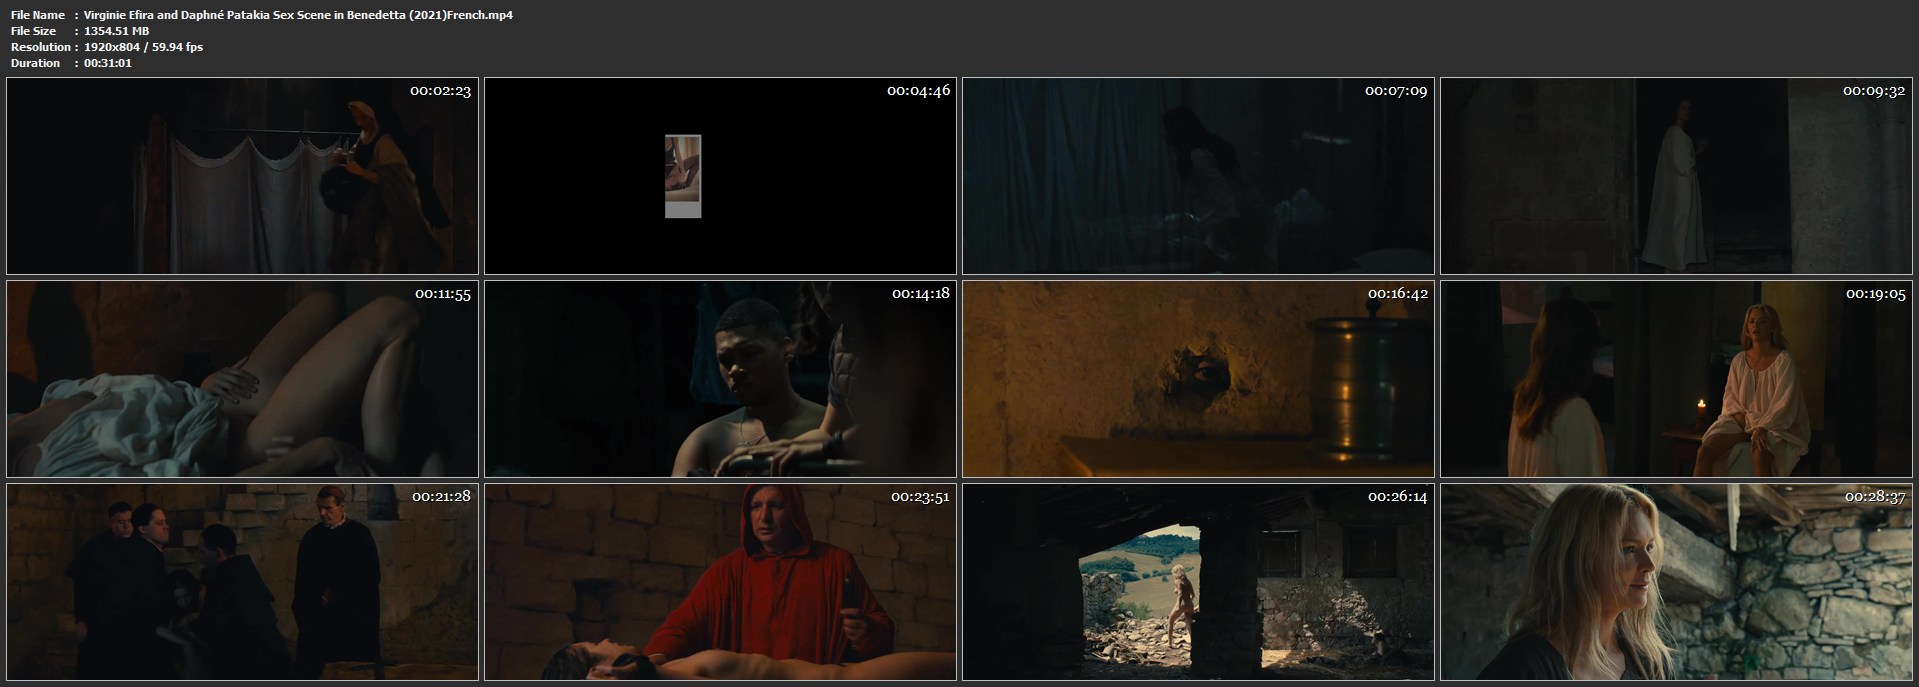View the frame stamped 00:14:18

(720, 379)
